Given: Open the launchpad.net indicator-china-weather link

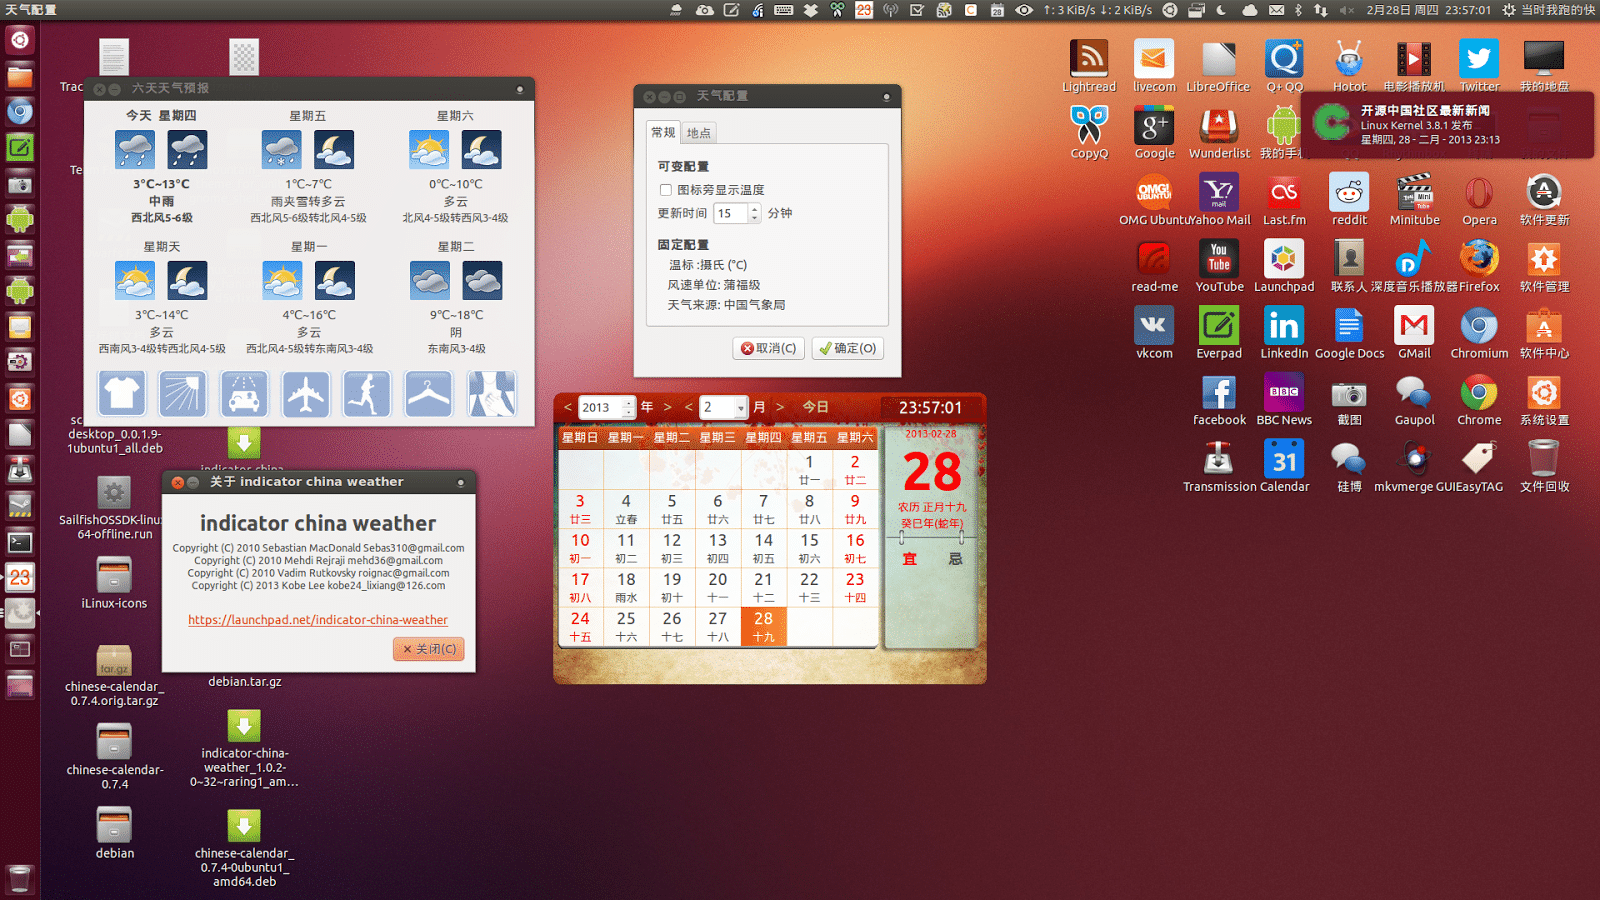Looking at the screenshot, I should (x=318, y=620).
